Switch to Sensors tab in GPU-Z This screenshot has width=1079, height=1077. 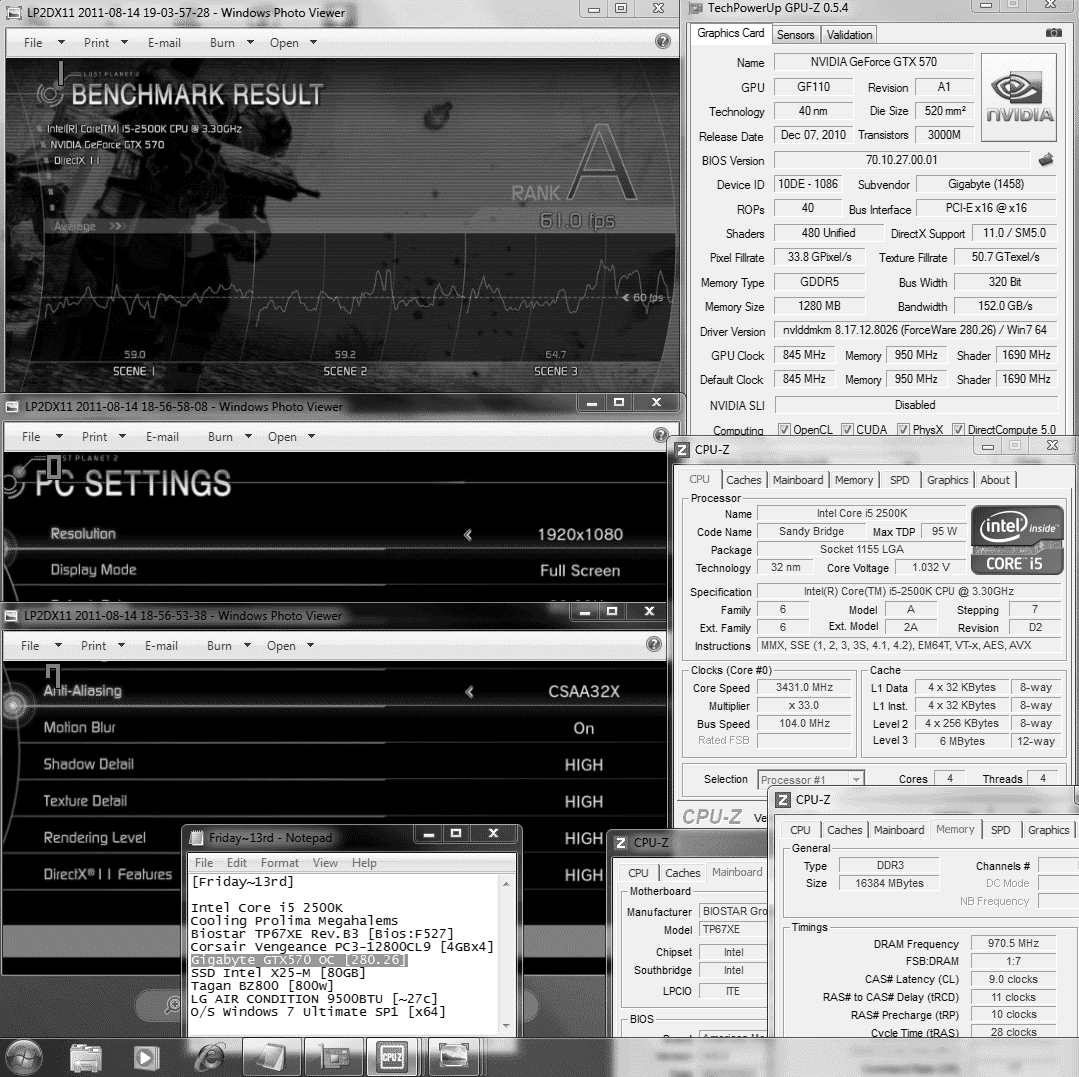[x=795, y=34]
